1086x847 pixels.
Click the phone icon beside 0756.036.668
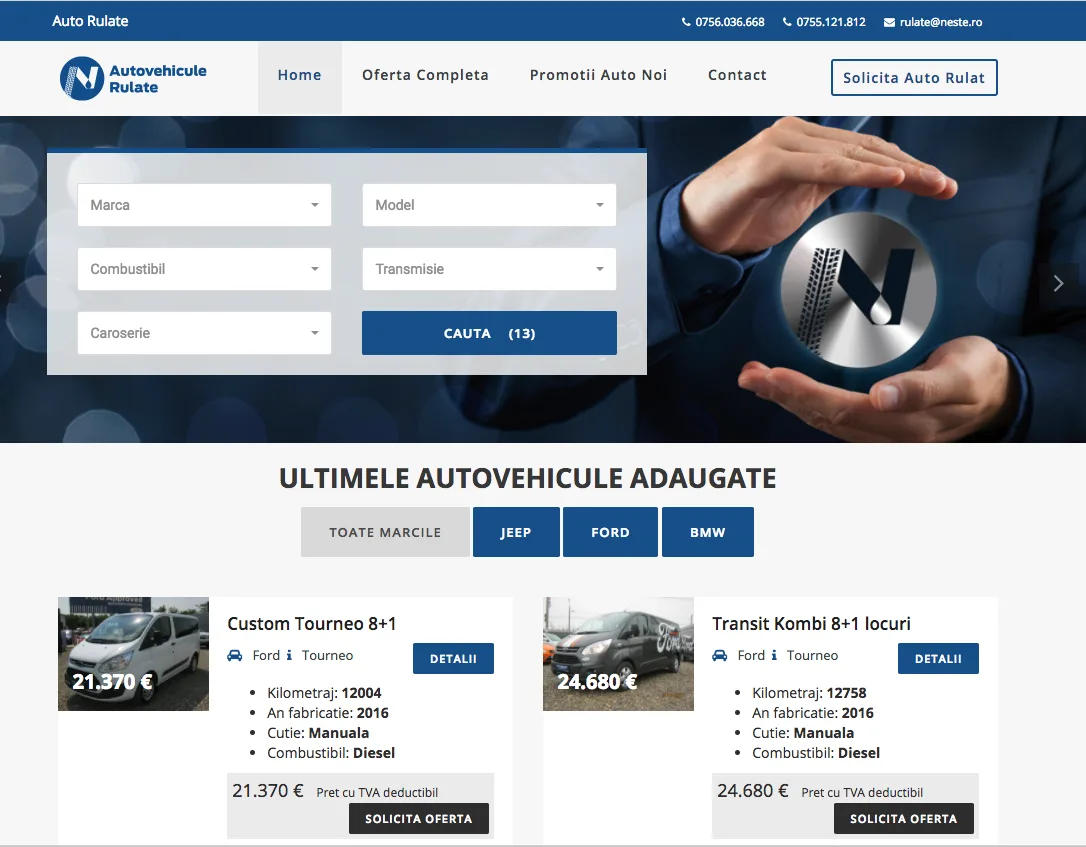click(x=686, y=21)
